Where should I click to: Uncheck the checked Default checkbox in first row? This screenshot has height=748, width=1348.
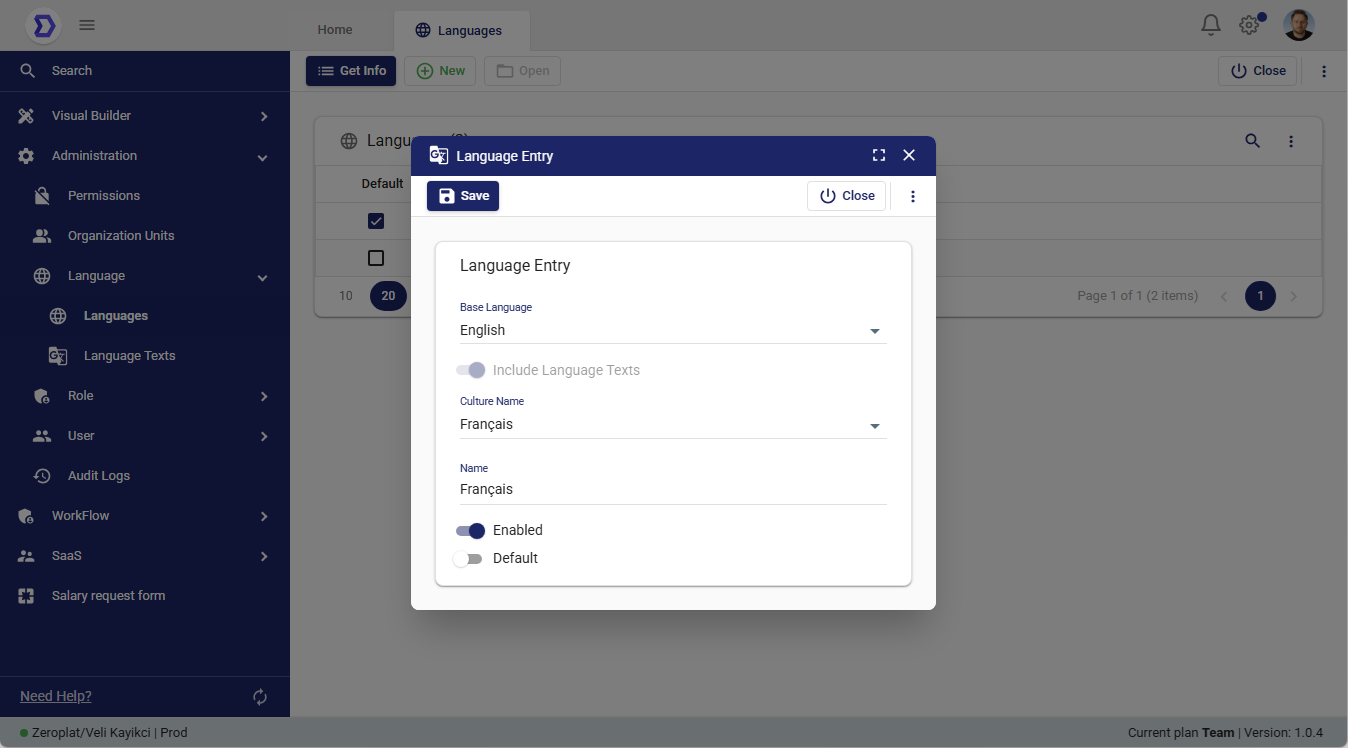click(376, 221)
